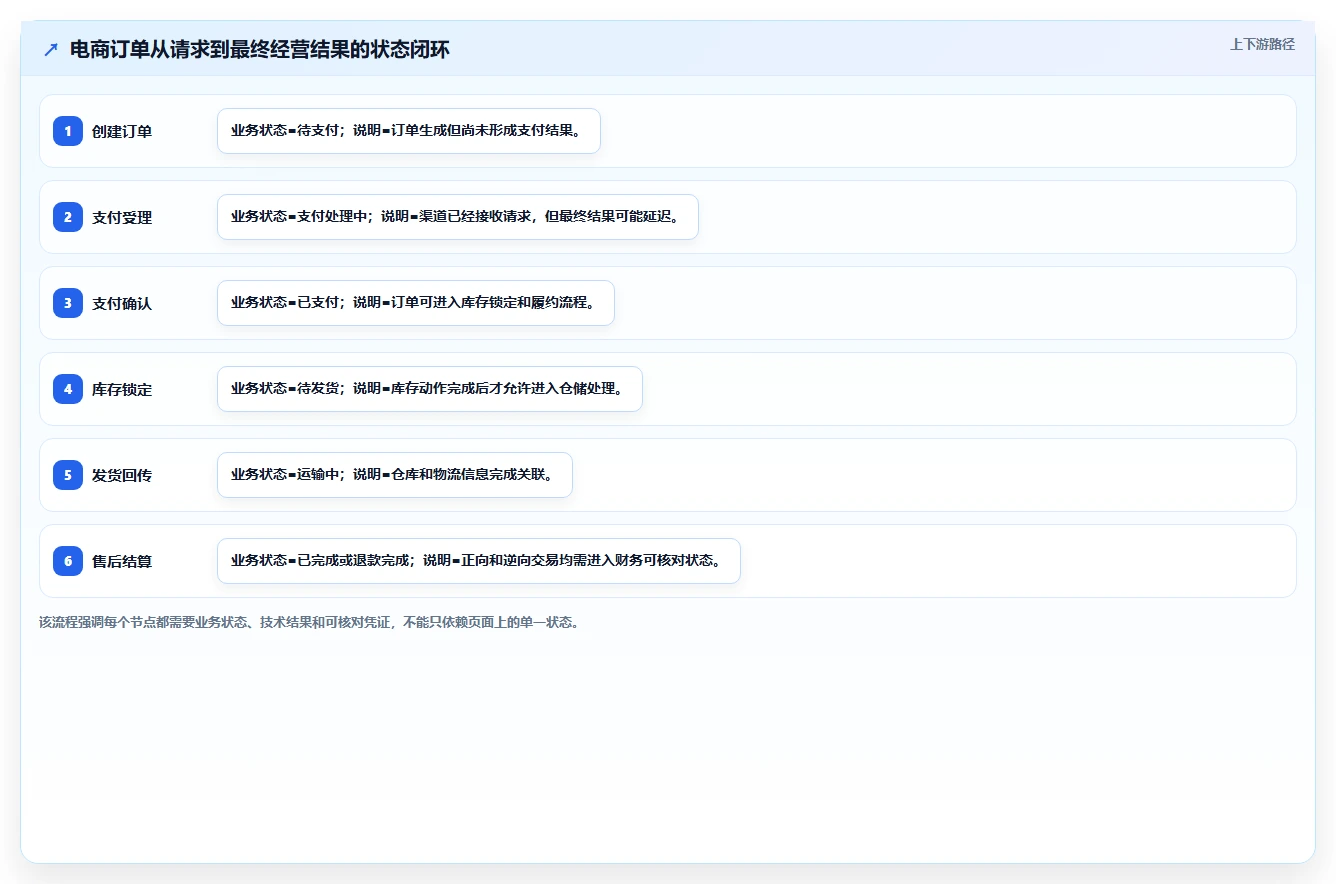Open the 运输中 status description box
The width and height of the screenshot is (1336, 884).
395,475
